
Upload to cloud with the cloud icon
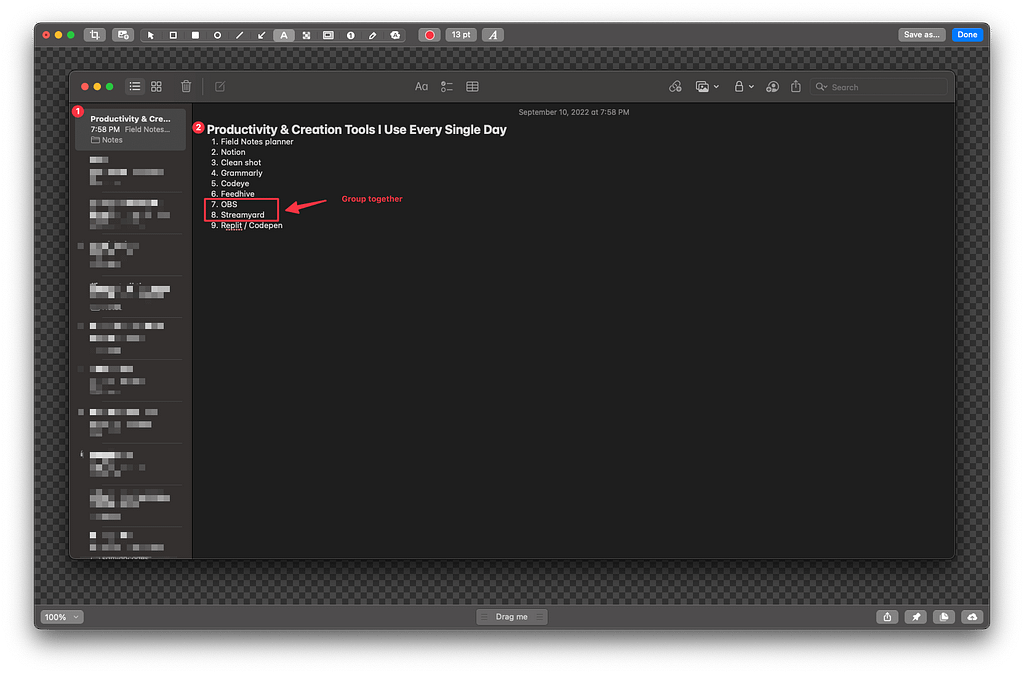pos(972,617)
